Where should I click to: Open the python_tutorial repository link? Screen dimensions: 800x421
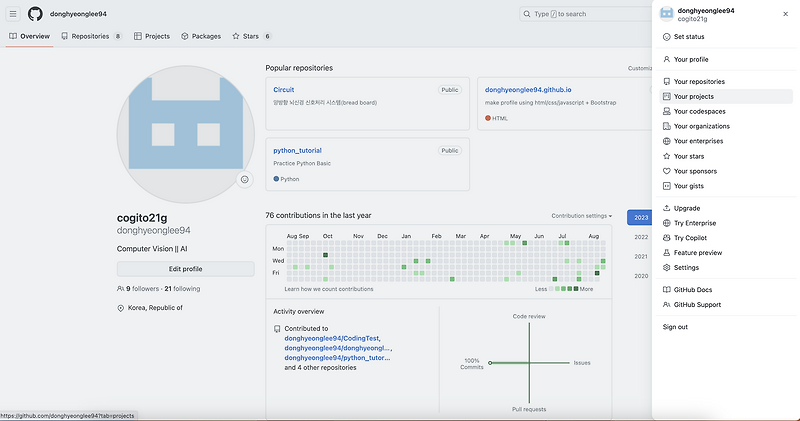click(x=297, y=151)
